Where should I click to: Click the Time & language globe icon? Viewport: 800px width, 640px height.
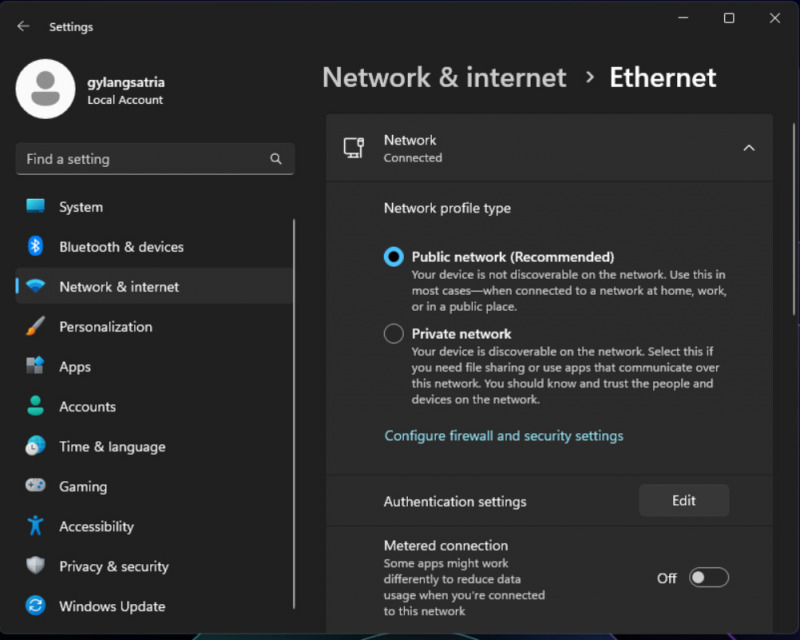(35, 446)
